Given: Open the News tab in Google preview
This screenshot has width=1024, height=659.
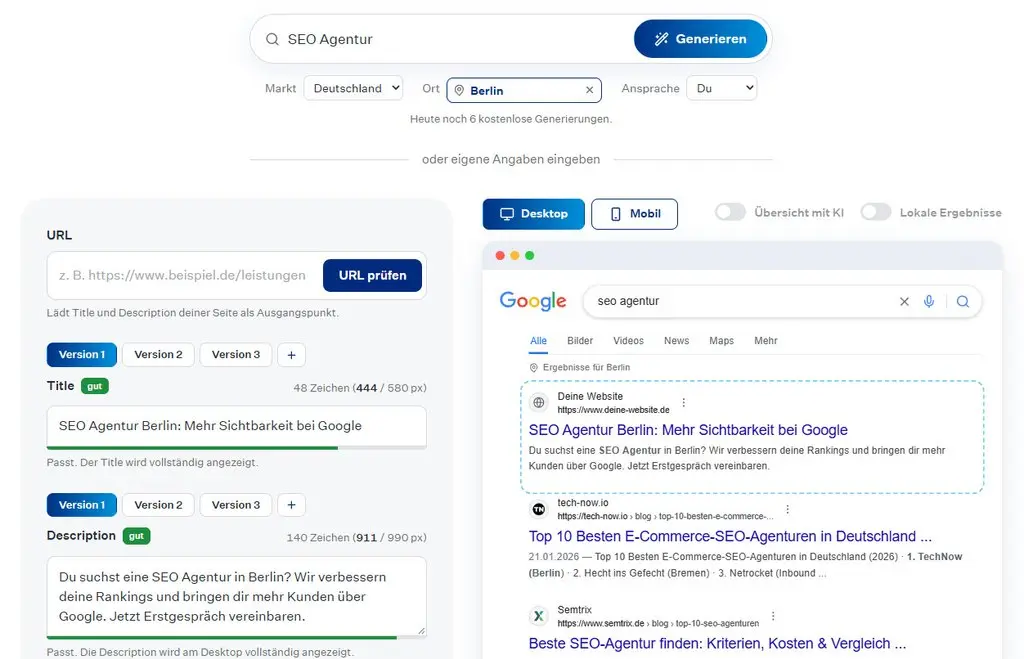Looking at the screenshot, I should pyautogui.click(x=677, y=341).
